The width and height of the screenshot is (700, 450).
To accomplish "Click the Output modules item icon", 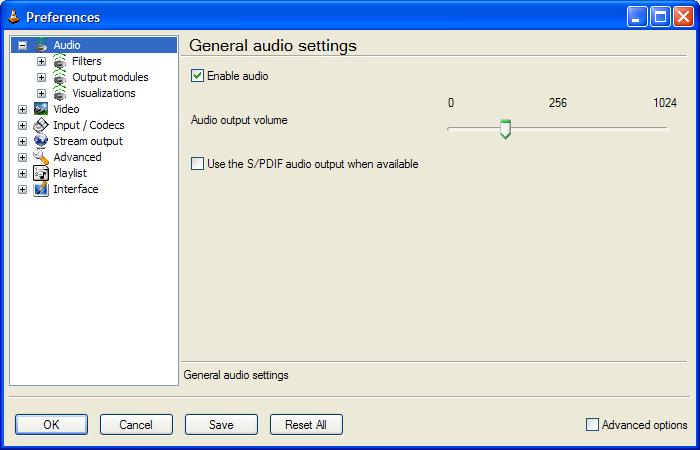I will point(59,77).
